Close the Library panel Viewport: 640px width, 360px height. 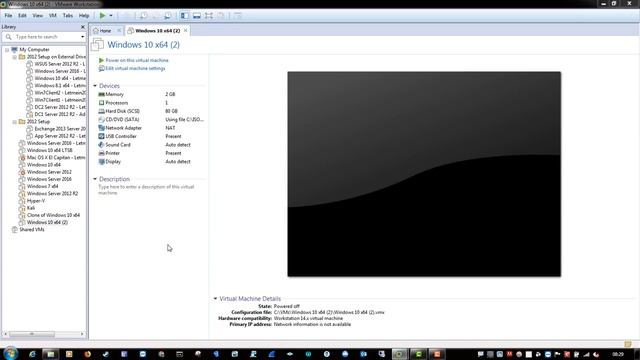pos(83,27)
